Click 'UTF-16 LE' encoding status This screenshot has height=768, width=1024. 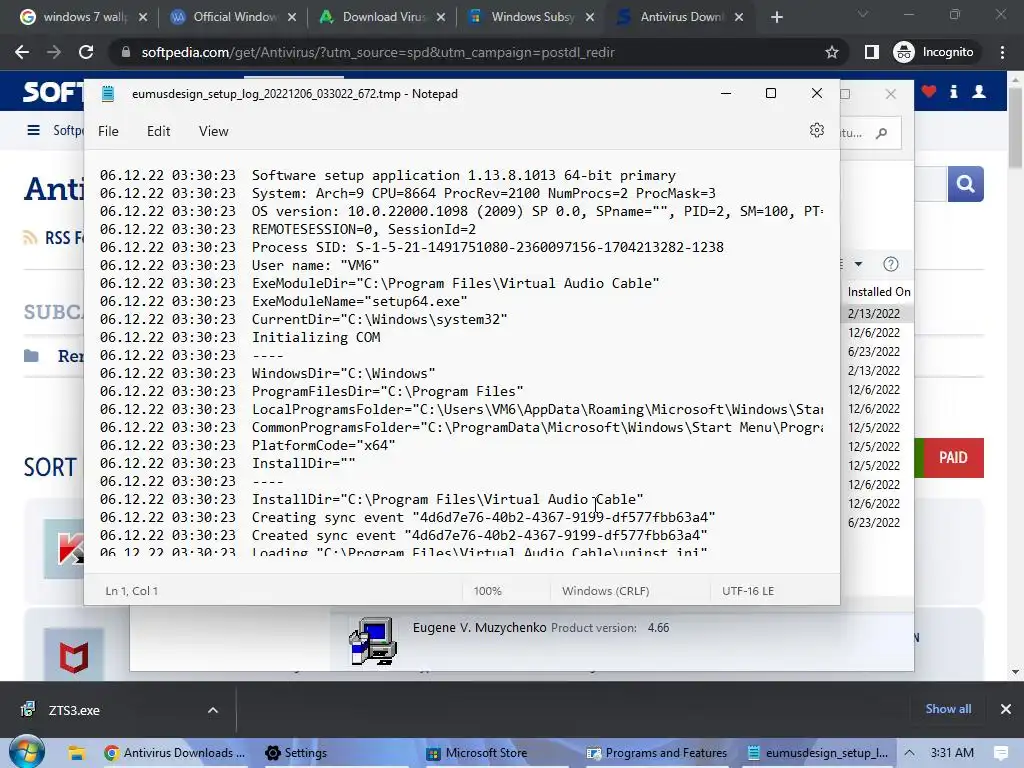coord(748,591)
